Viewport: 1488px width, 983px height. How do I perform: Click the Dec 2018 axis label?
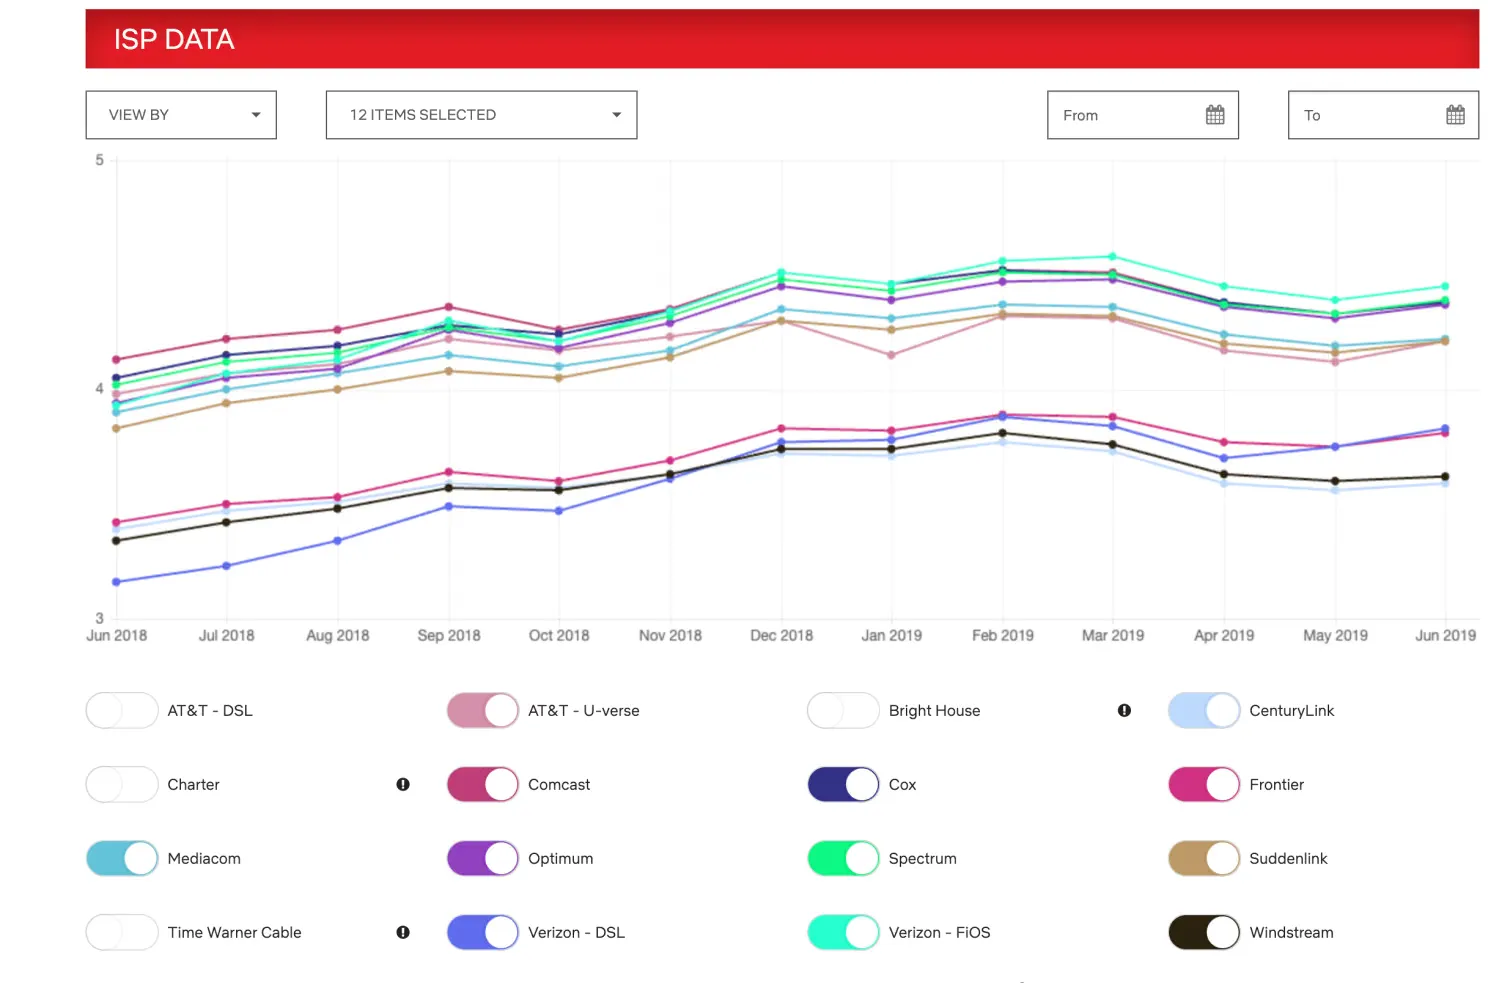tap(782, 636)
